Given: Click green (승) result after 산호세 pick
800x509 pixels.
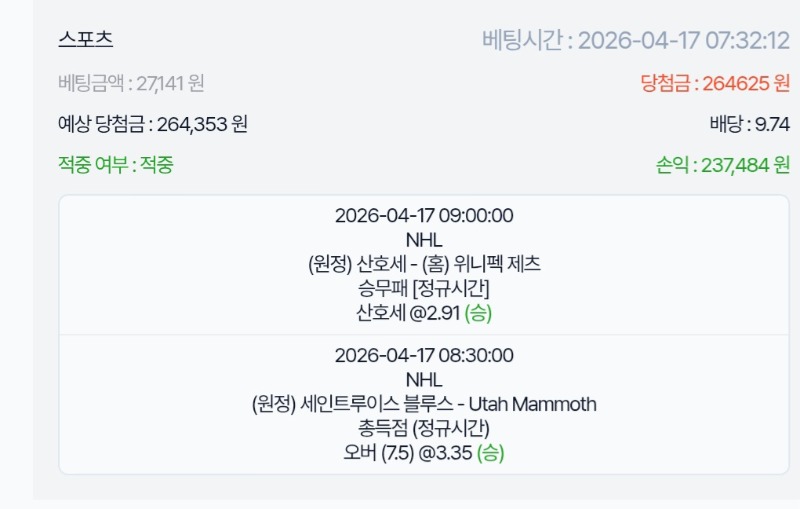Looking at the screenshot, I should click(478, 313).
